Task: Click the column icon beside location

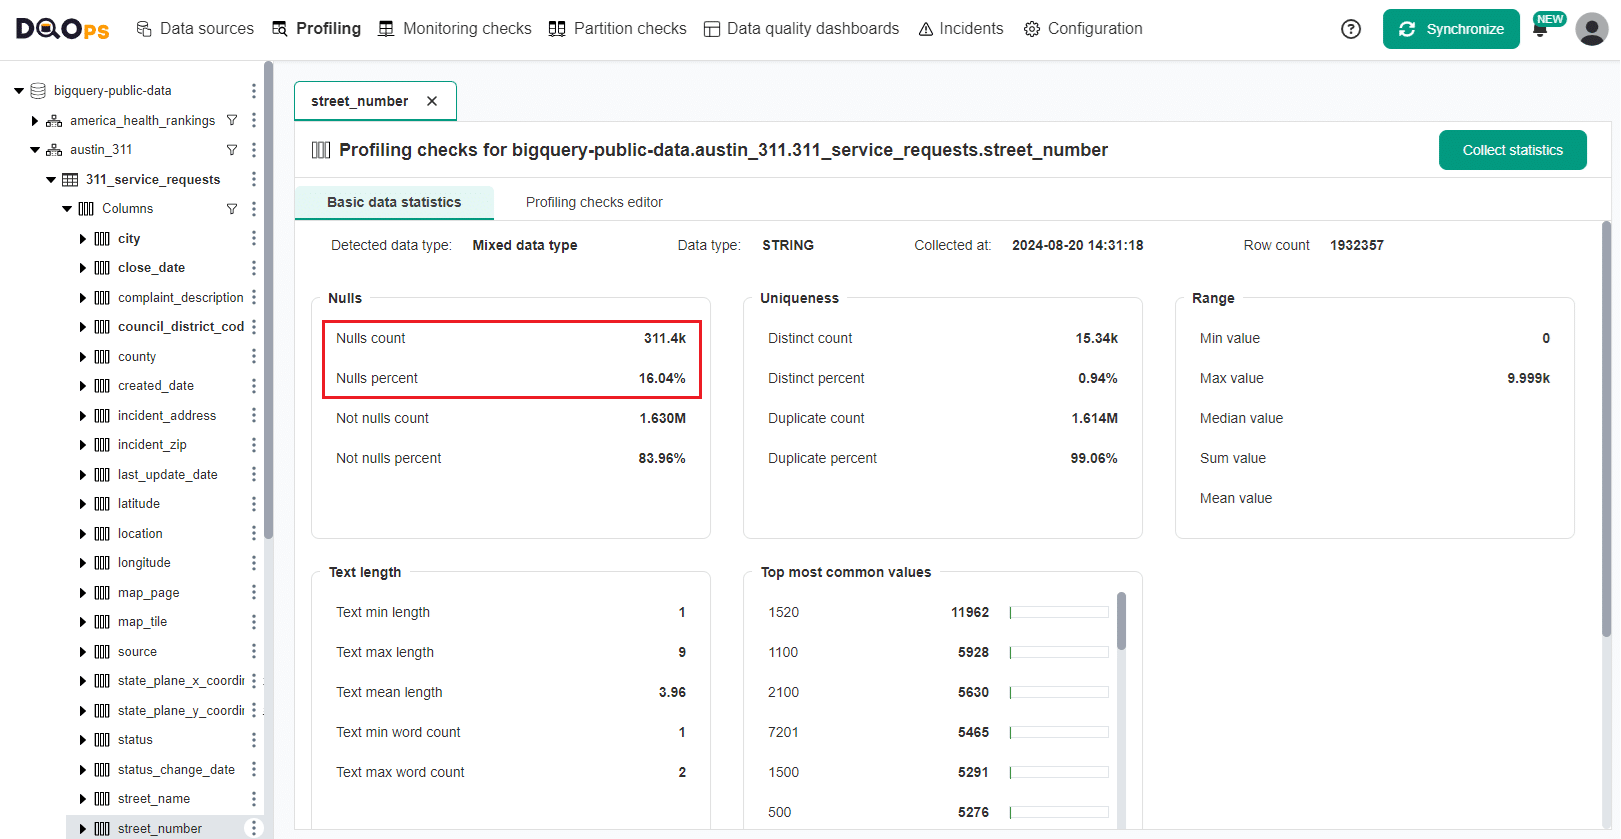Action: click(x=102, y=534)
